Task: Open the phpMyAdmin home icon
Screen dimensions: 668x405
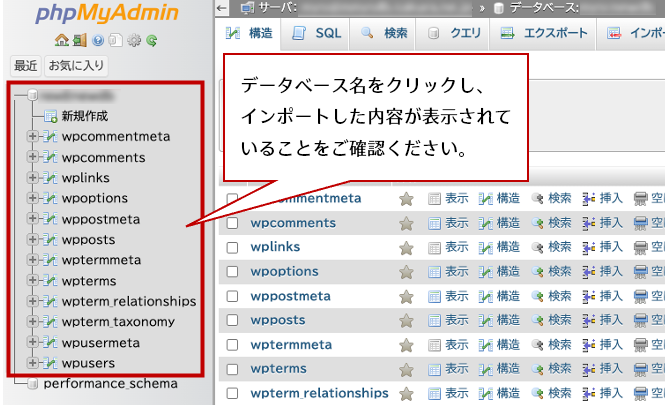Action: point(62,40)
